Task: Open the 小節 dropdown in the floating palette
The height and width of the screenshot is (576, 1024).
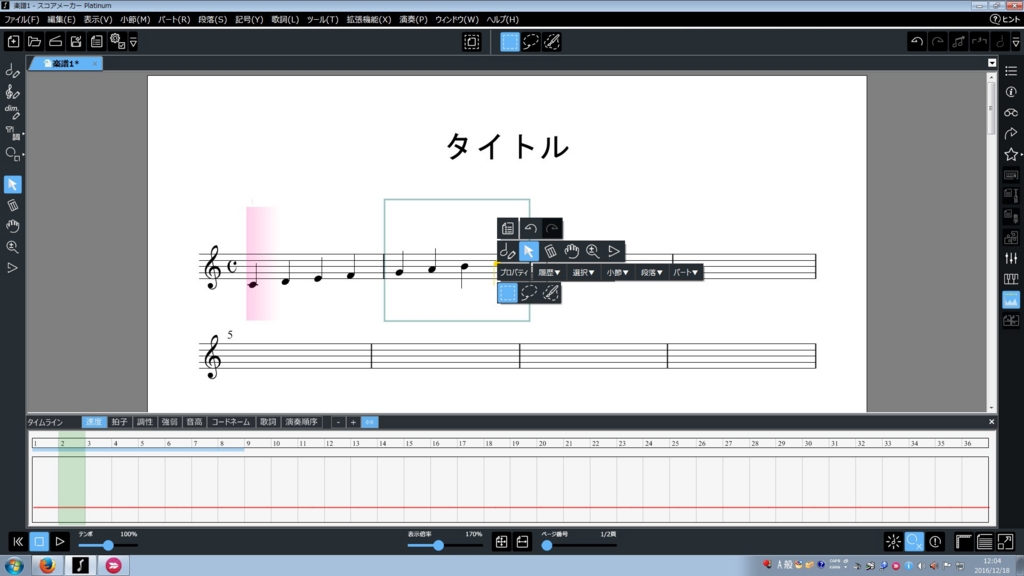Action: [617, 272]
